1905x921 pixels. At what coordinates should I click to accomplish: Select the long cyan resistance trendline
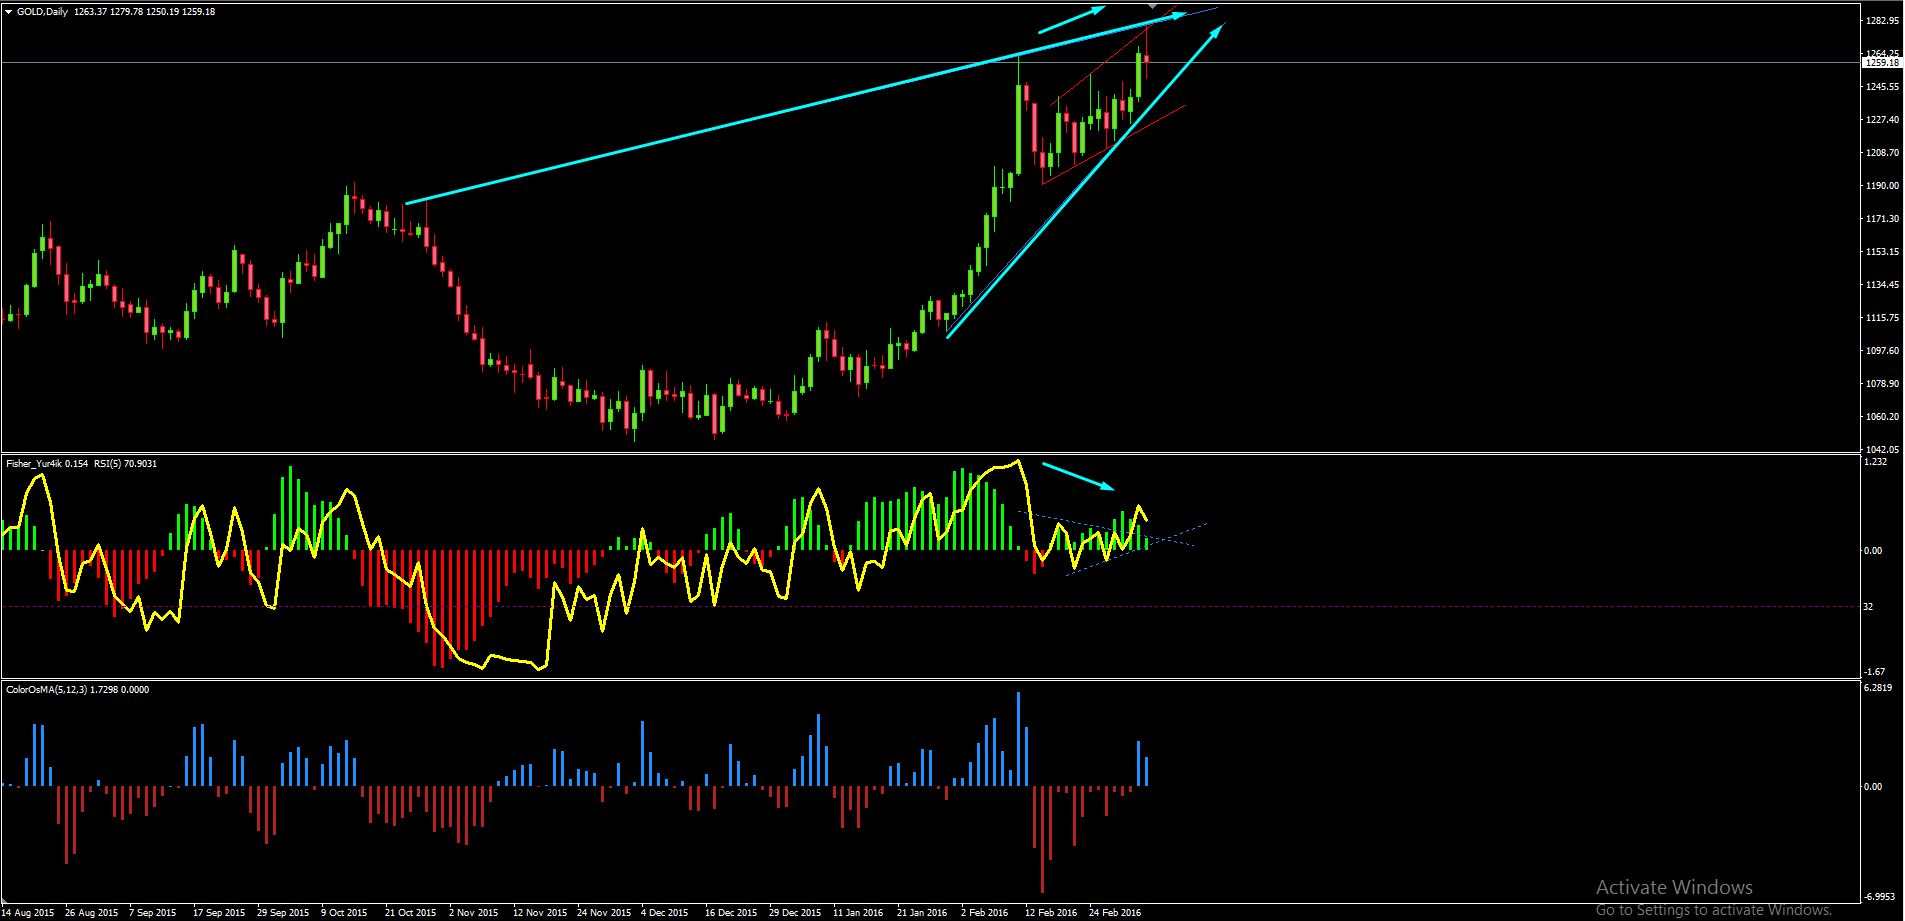(795, 108)
